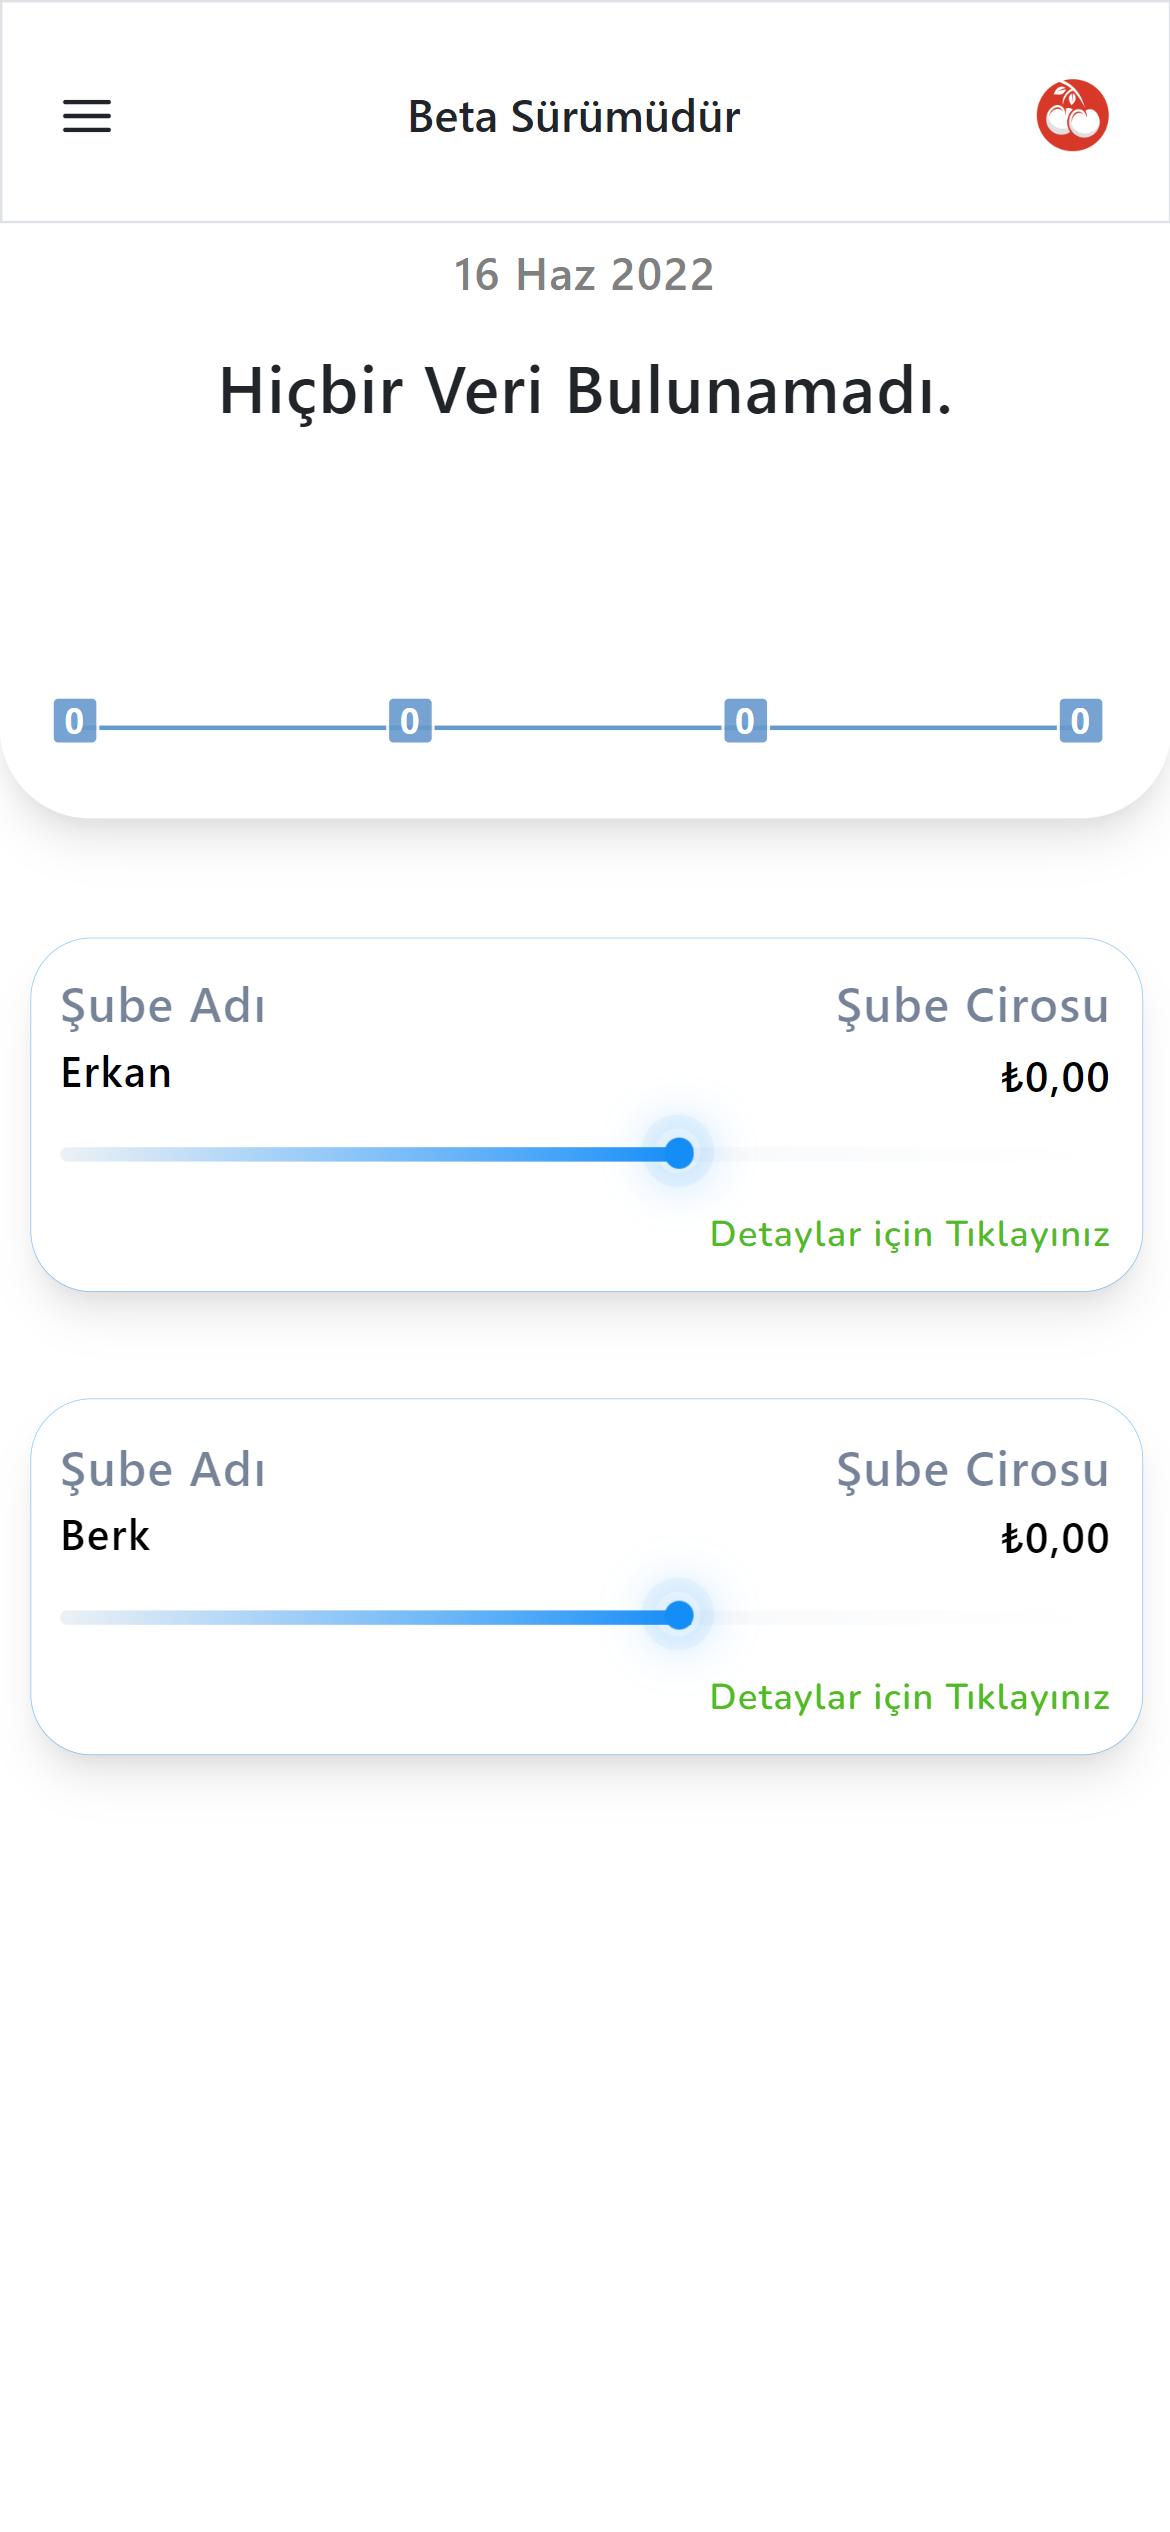Open the hamburger menu
Viewport: 1170px width, 2532px height.
[x=87, y=116]
